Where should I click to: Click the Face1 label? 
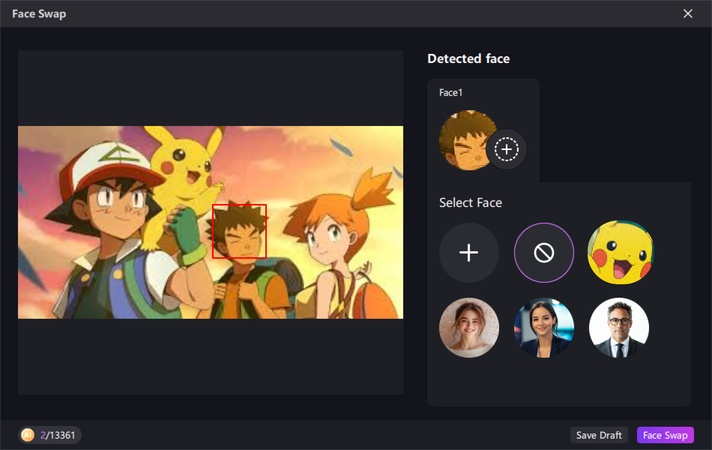click(450, 93)
